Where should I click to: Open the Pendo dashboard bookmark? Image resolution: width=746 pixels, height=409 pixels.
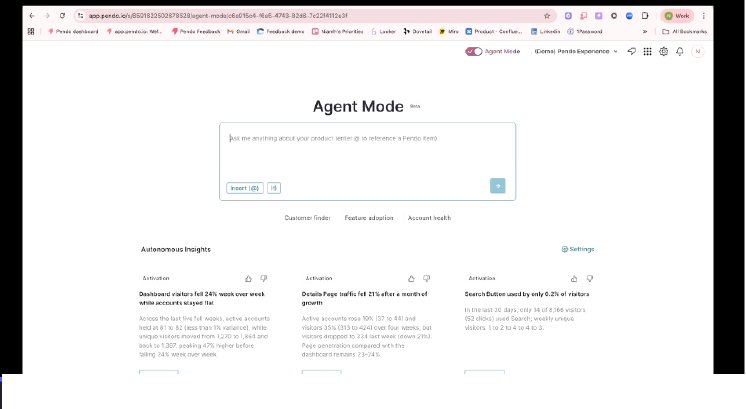coord(73,31)
